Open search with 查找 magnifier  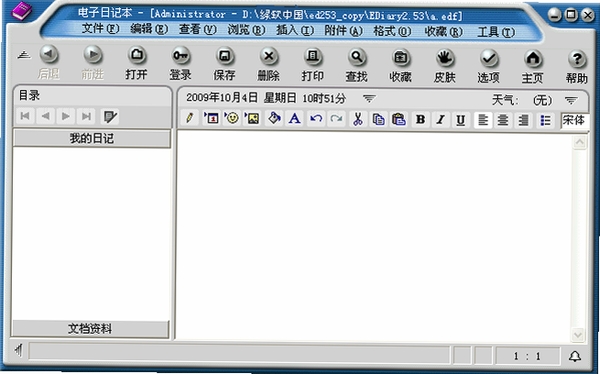[357, 57]
